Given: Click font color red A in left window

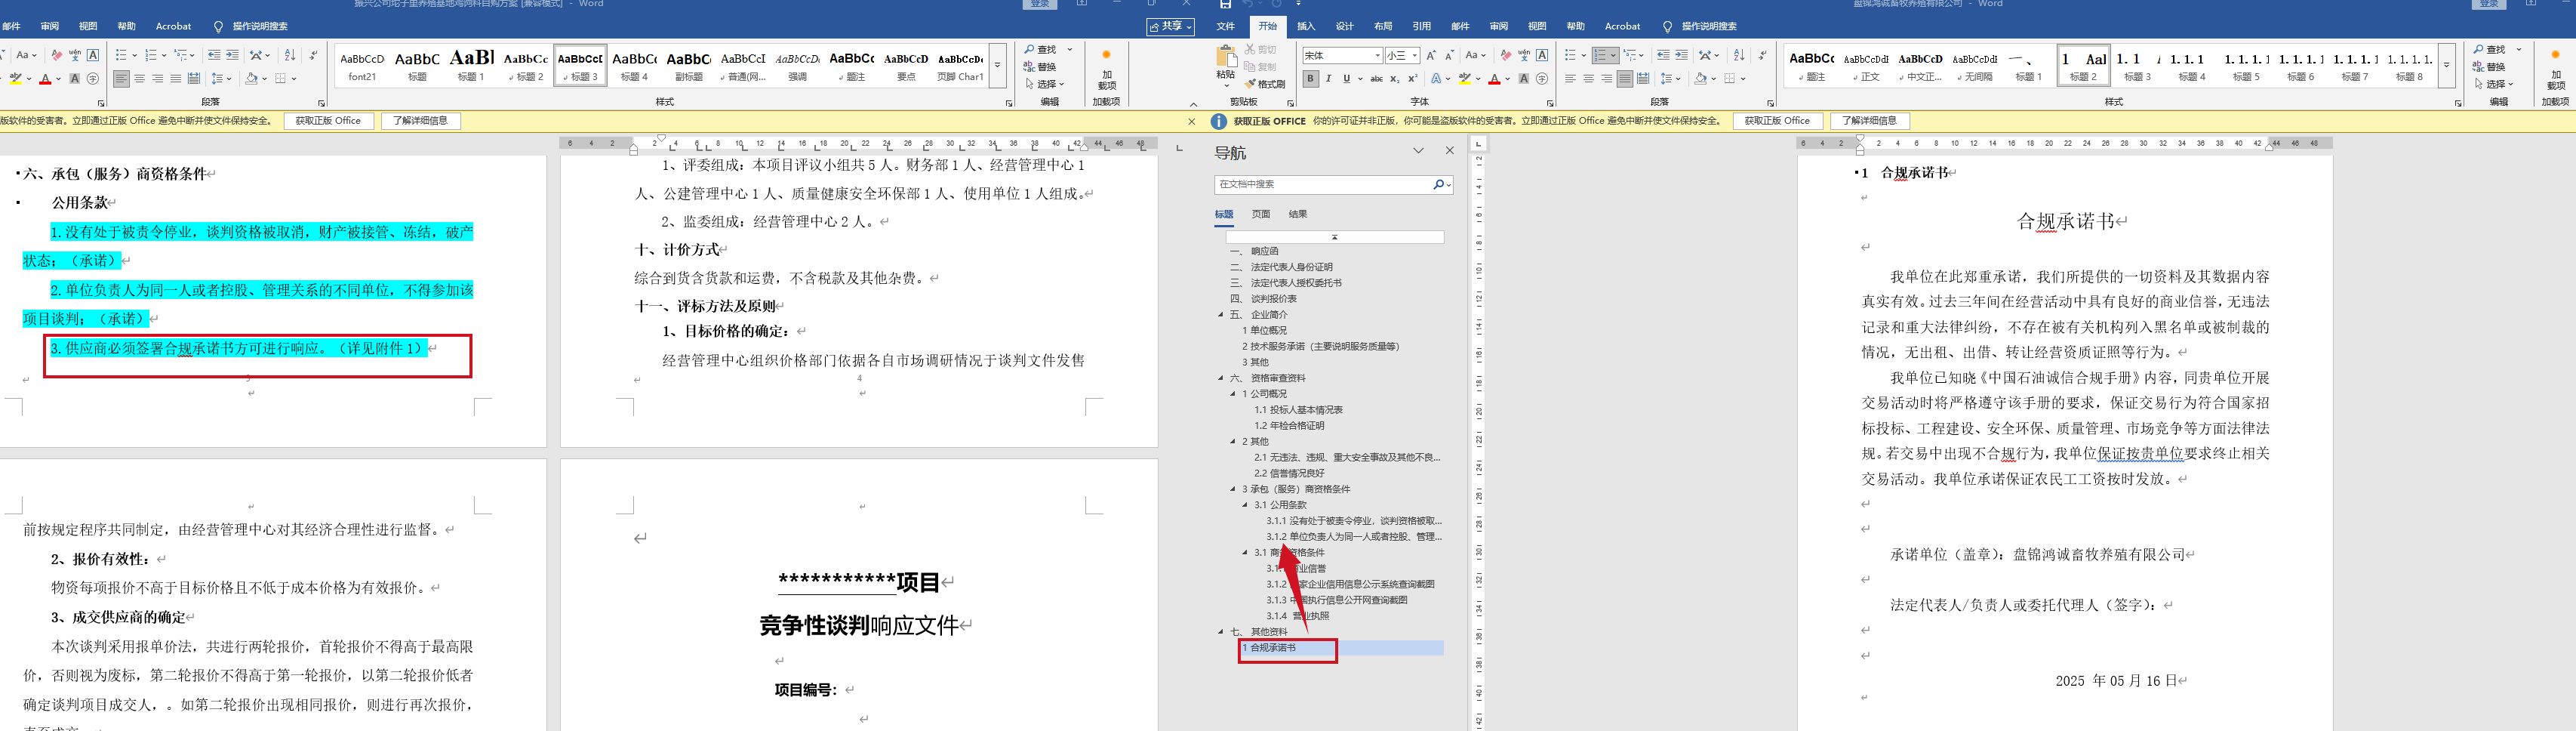Looking at the screenshot, I should point(45,79).
